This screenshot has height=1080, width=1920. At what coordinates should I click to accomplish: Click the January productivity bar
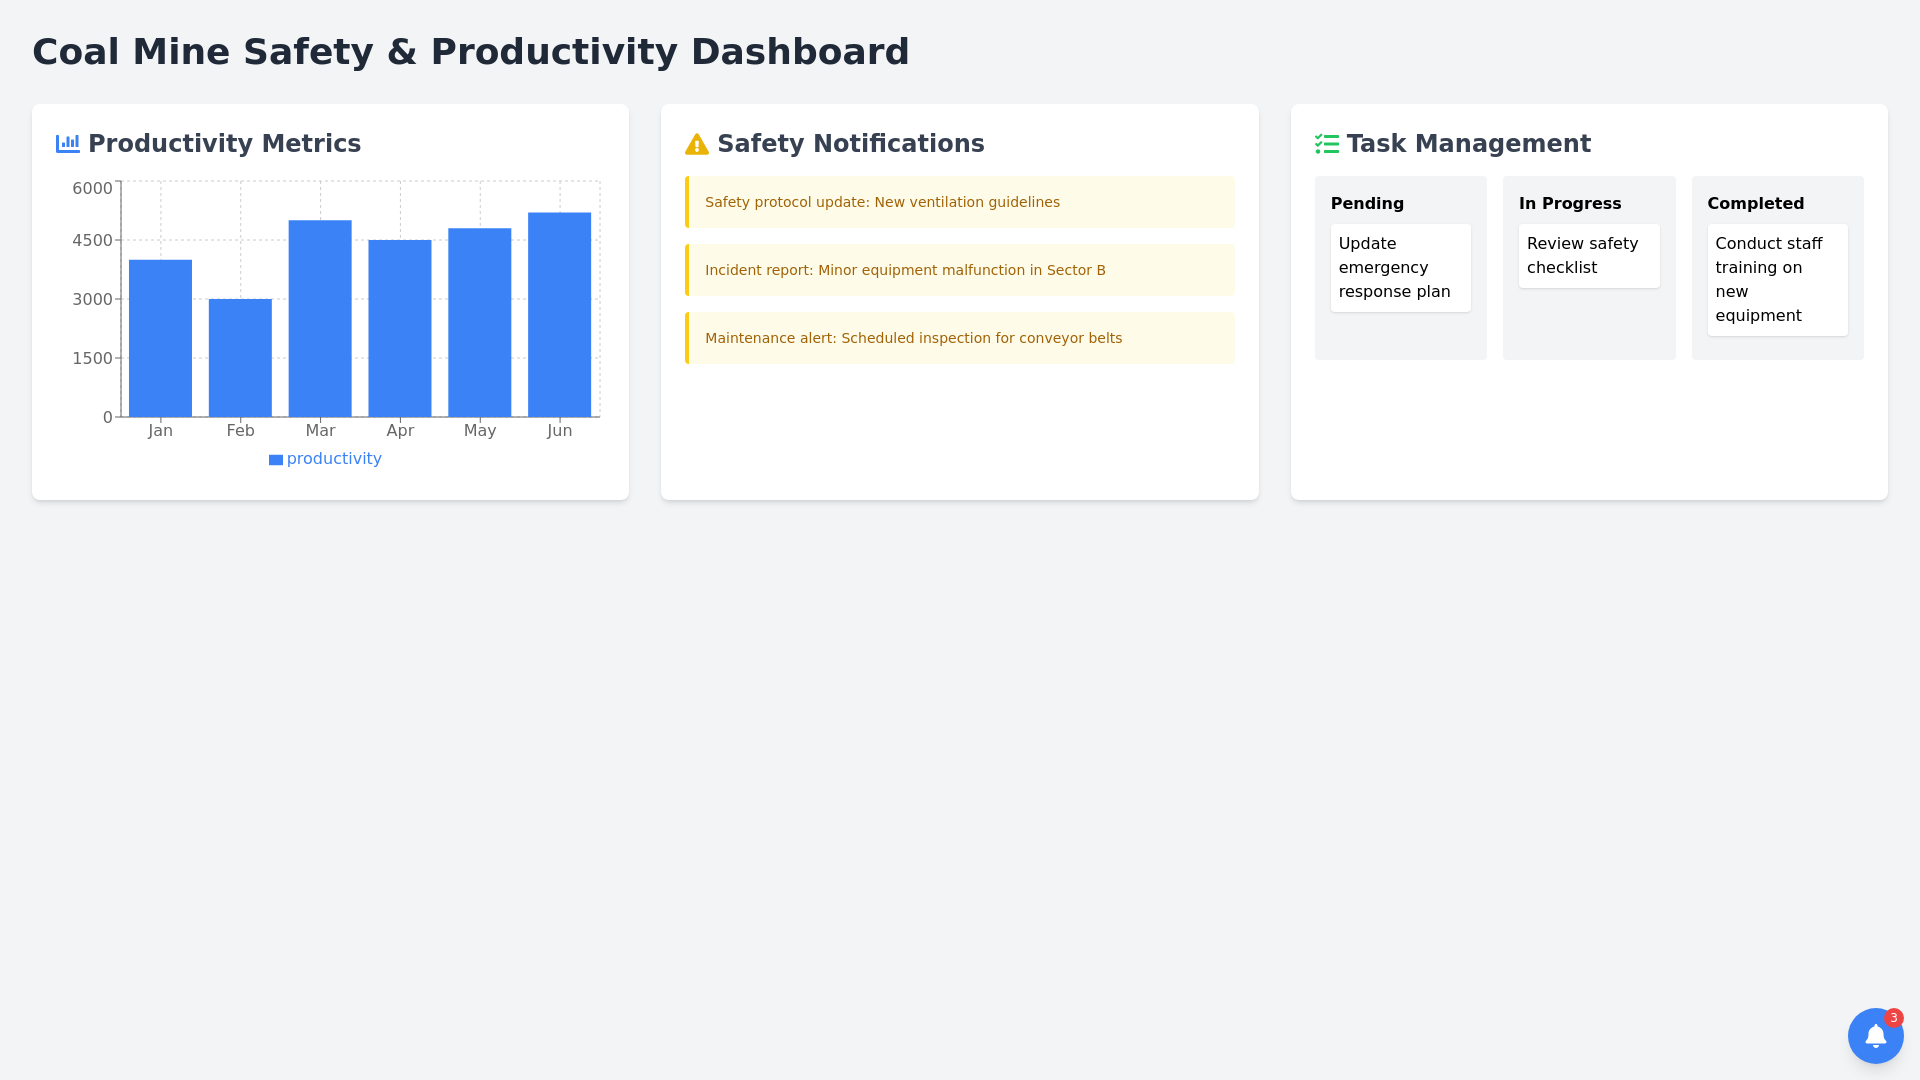coord(160,338)
